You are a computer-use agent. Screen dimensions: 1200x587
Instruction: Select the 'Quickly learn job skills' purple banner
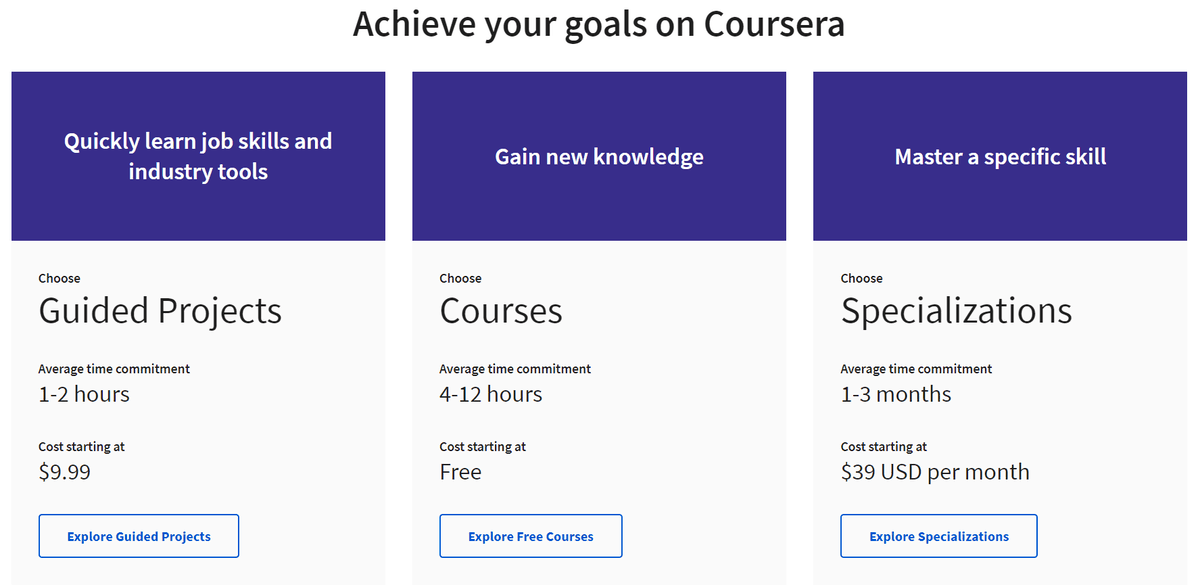(x=198, y=156)
